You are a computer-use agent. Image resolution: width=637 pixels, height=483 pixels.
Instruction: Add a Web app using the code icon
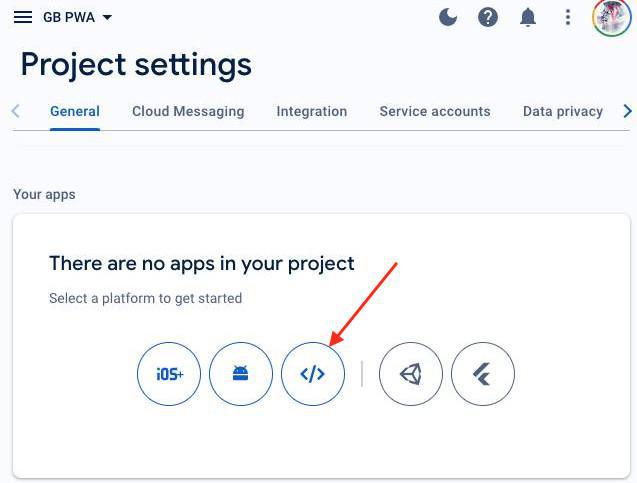tap(313, 374)
